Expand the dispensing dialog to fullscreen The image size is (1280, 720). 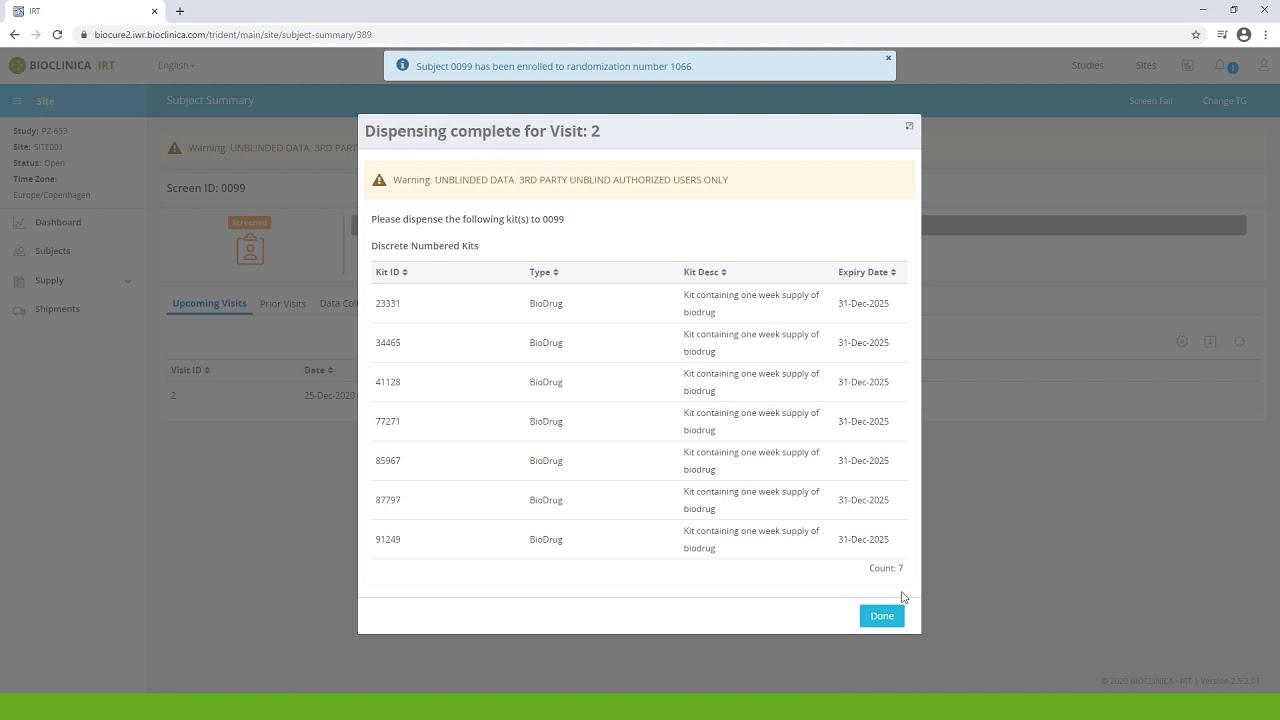click(x=909, y=126)
